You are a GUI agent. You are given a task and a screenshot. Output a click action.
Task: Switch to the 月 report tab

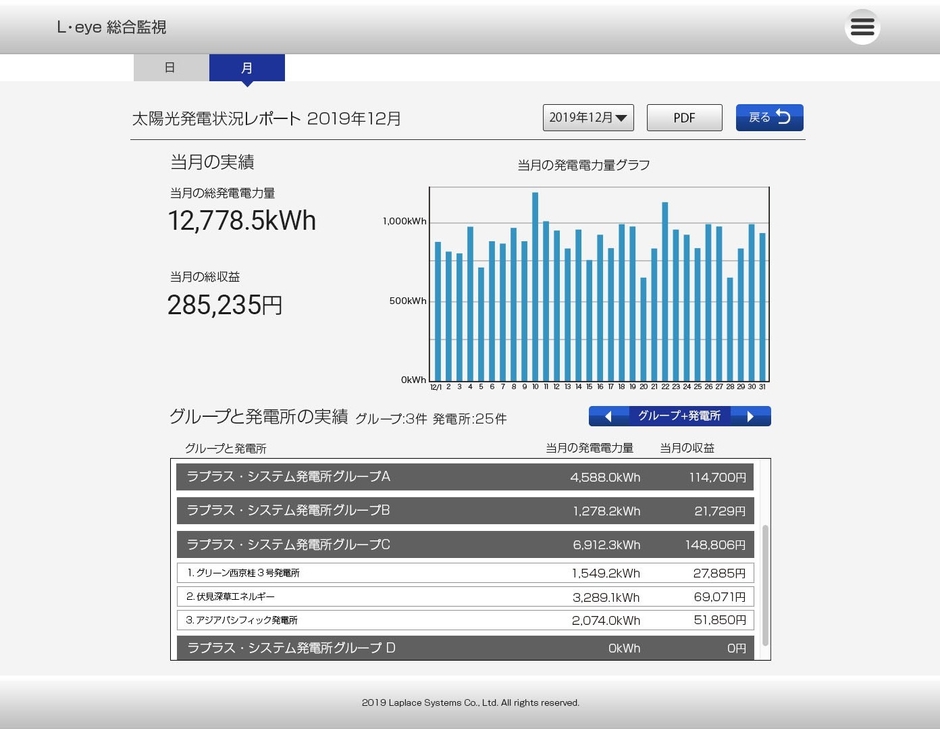point(247,67)
